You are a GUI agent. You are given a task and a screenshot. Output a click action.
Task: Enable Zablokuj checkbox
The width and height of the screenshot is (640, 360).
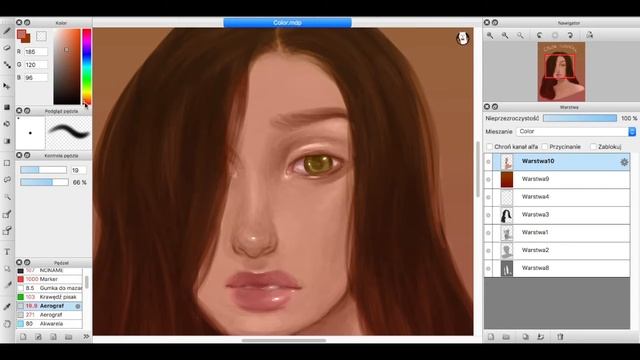pos(593,147)
